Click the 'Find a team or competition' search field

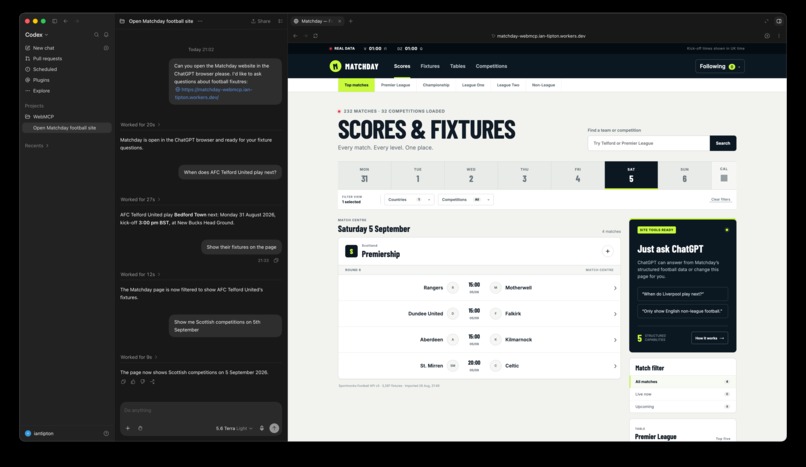(x=649, y=143)
